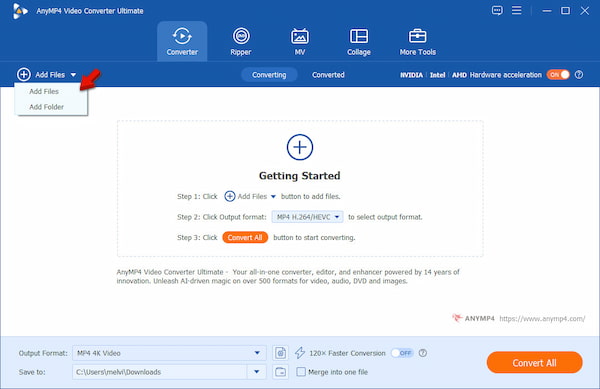Open help for Hardware acceleration
Screen dimensions: 600x389
point(579,75)
